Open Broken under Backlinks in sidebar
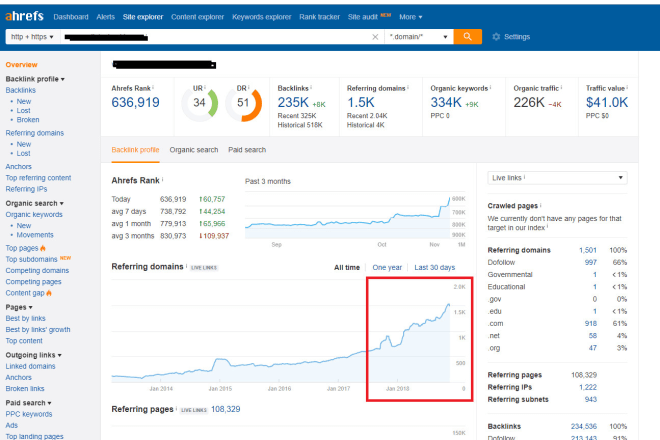660x440 pixels. point(28,120)
